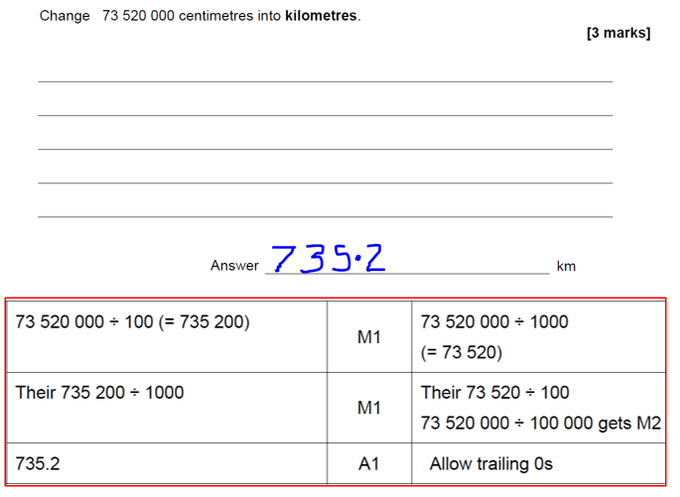
Task: Click the question text starting with "Change"
Action: (198, 16)
